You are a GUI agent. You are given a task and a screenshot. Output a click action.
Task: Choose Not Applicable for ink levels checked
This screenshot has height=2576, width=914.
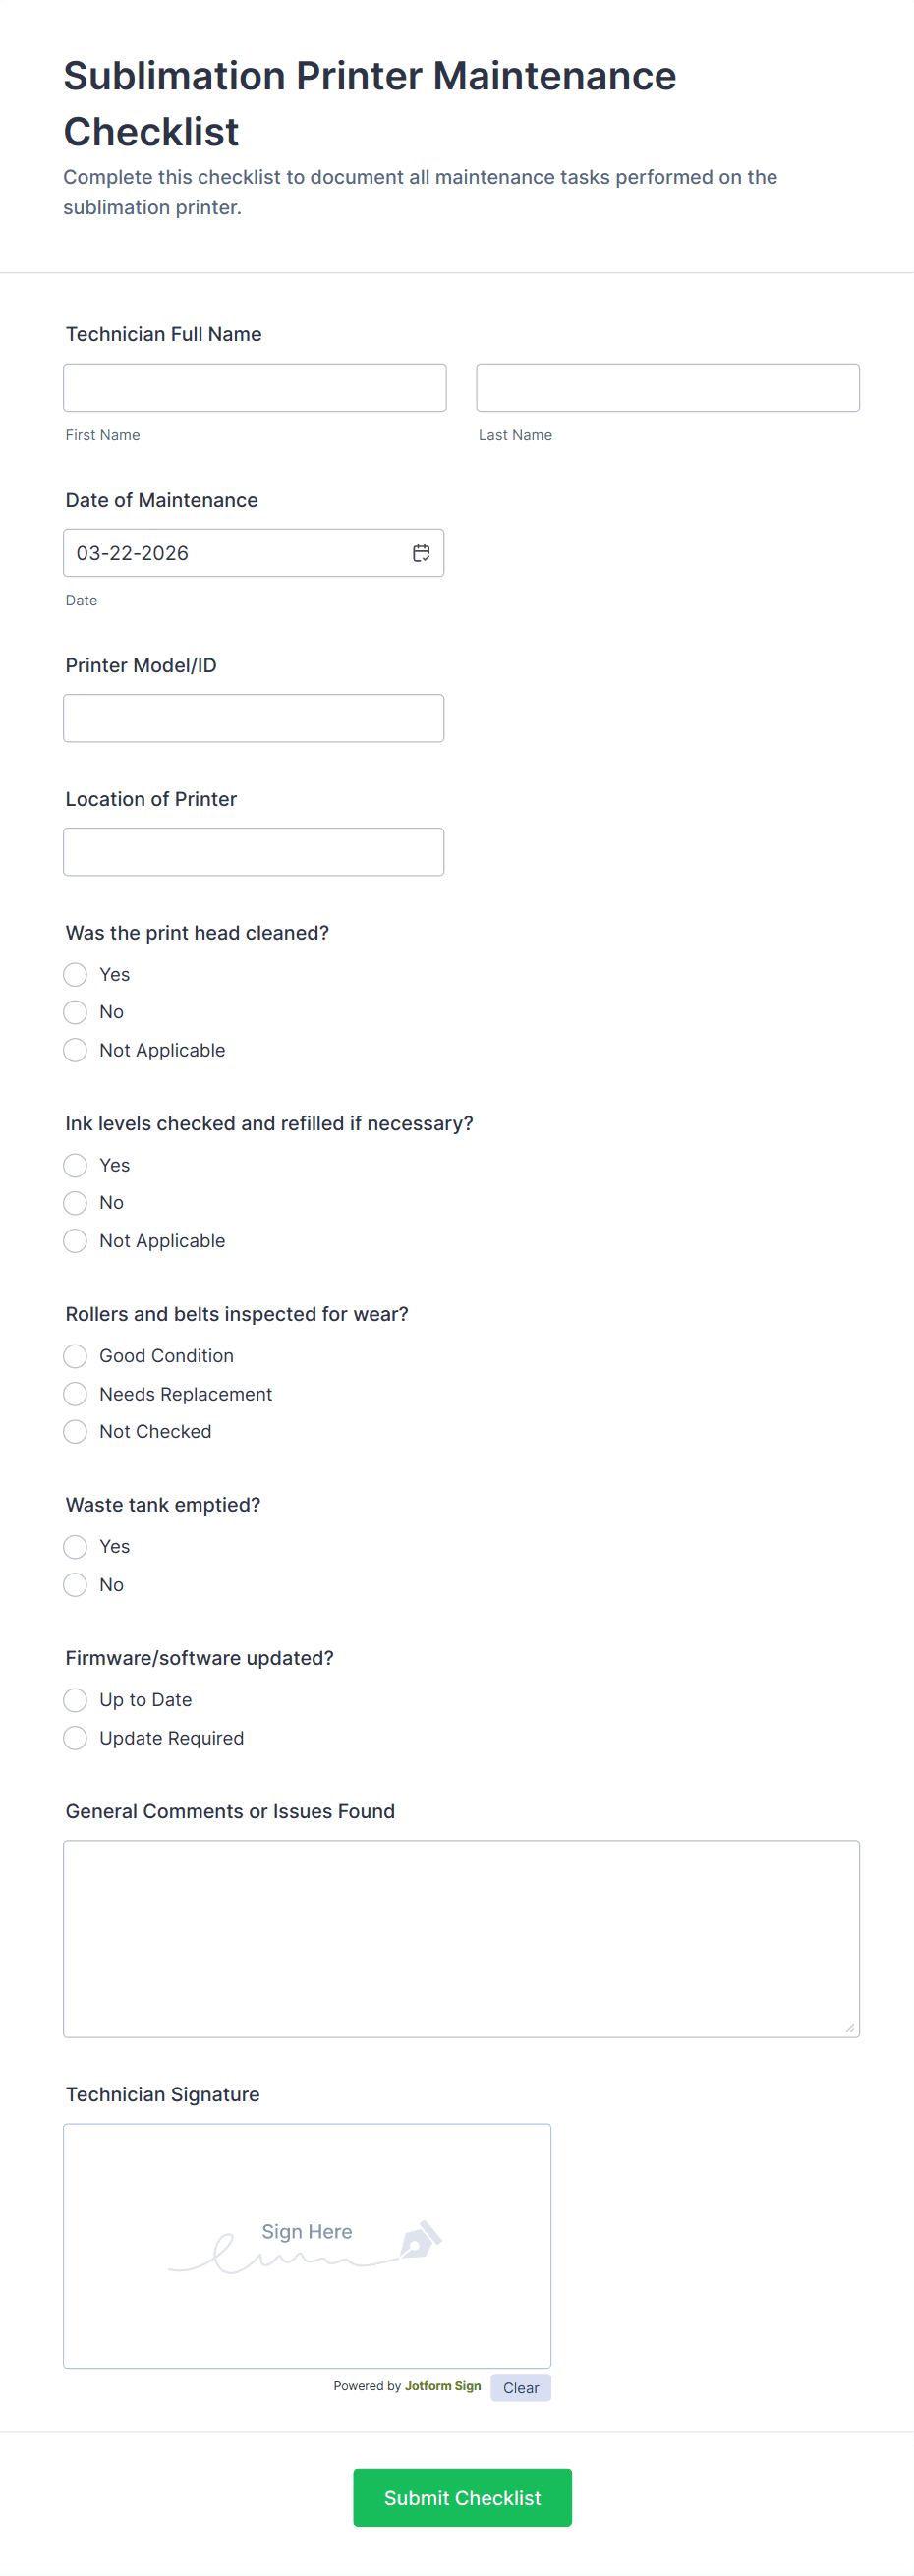click(75, 1241)
